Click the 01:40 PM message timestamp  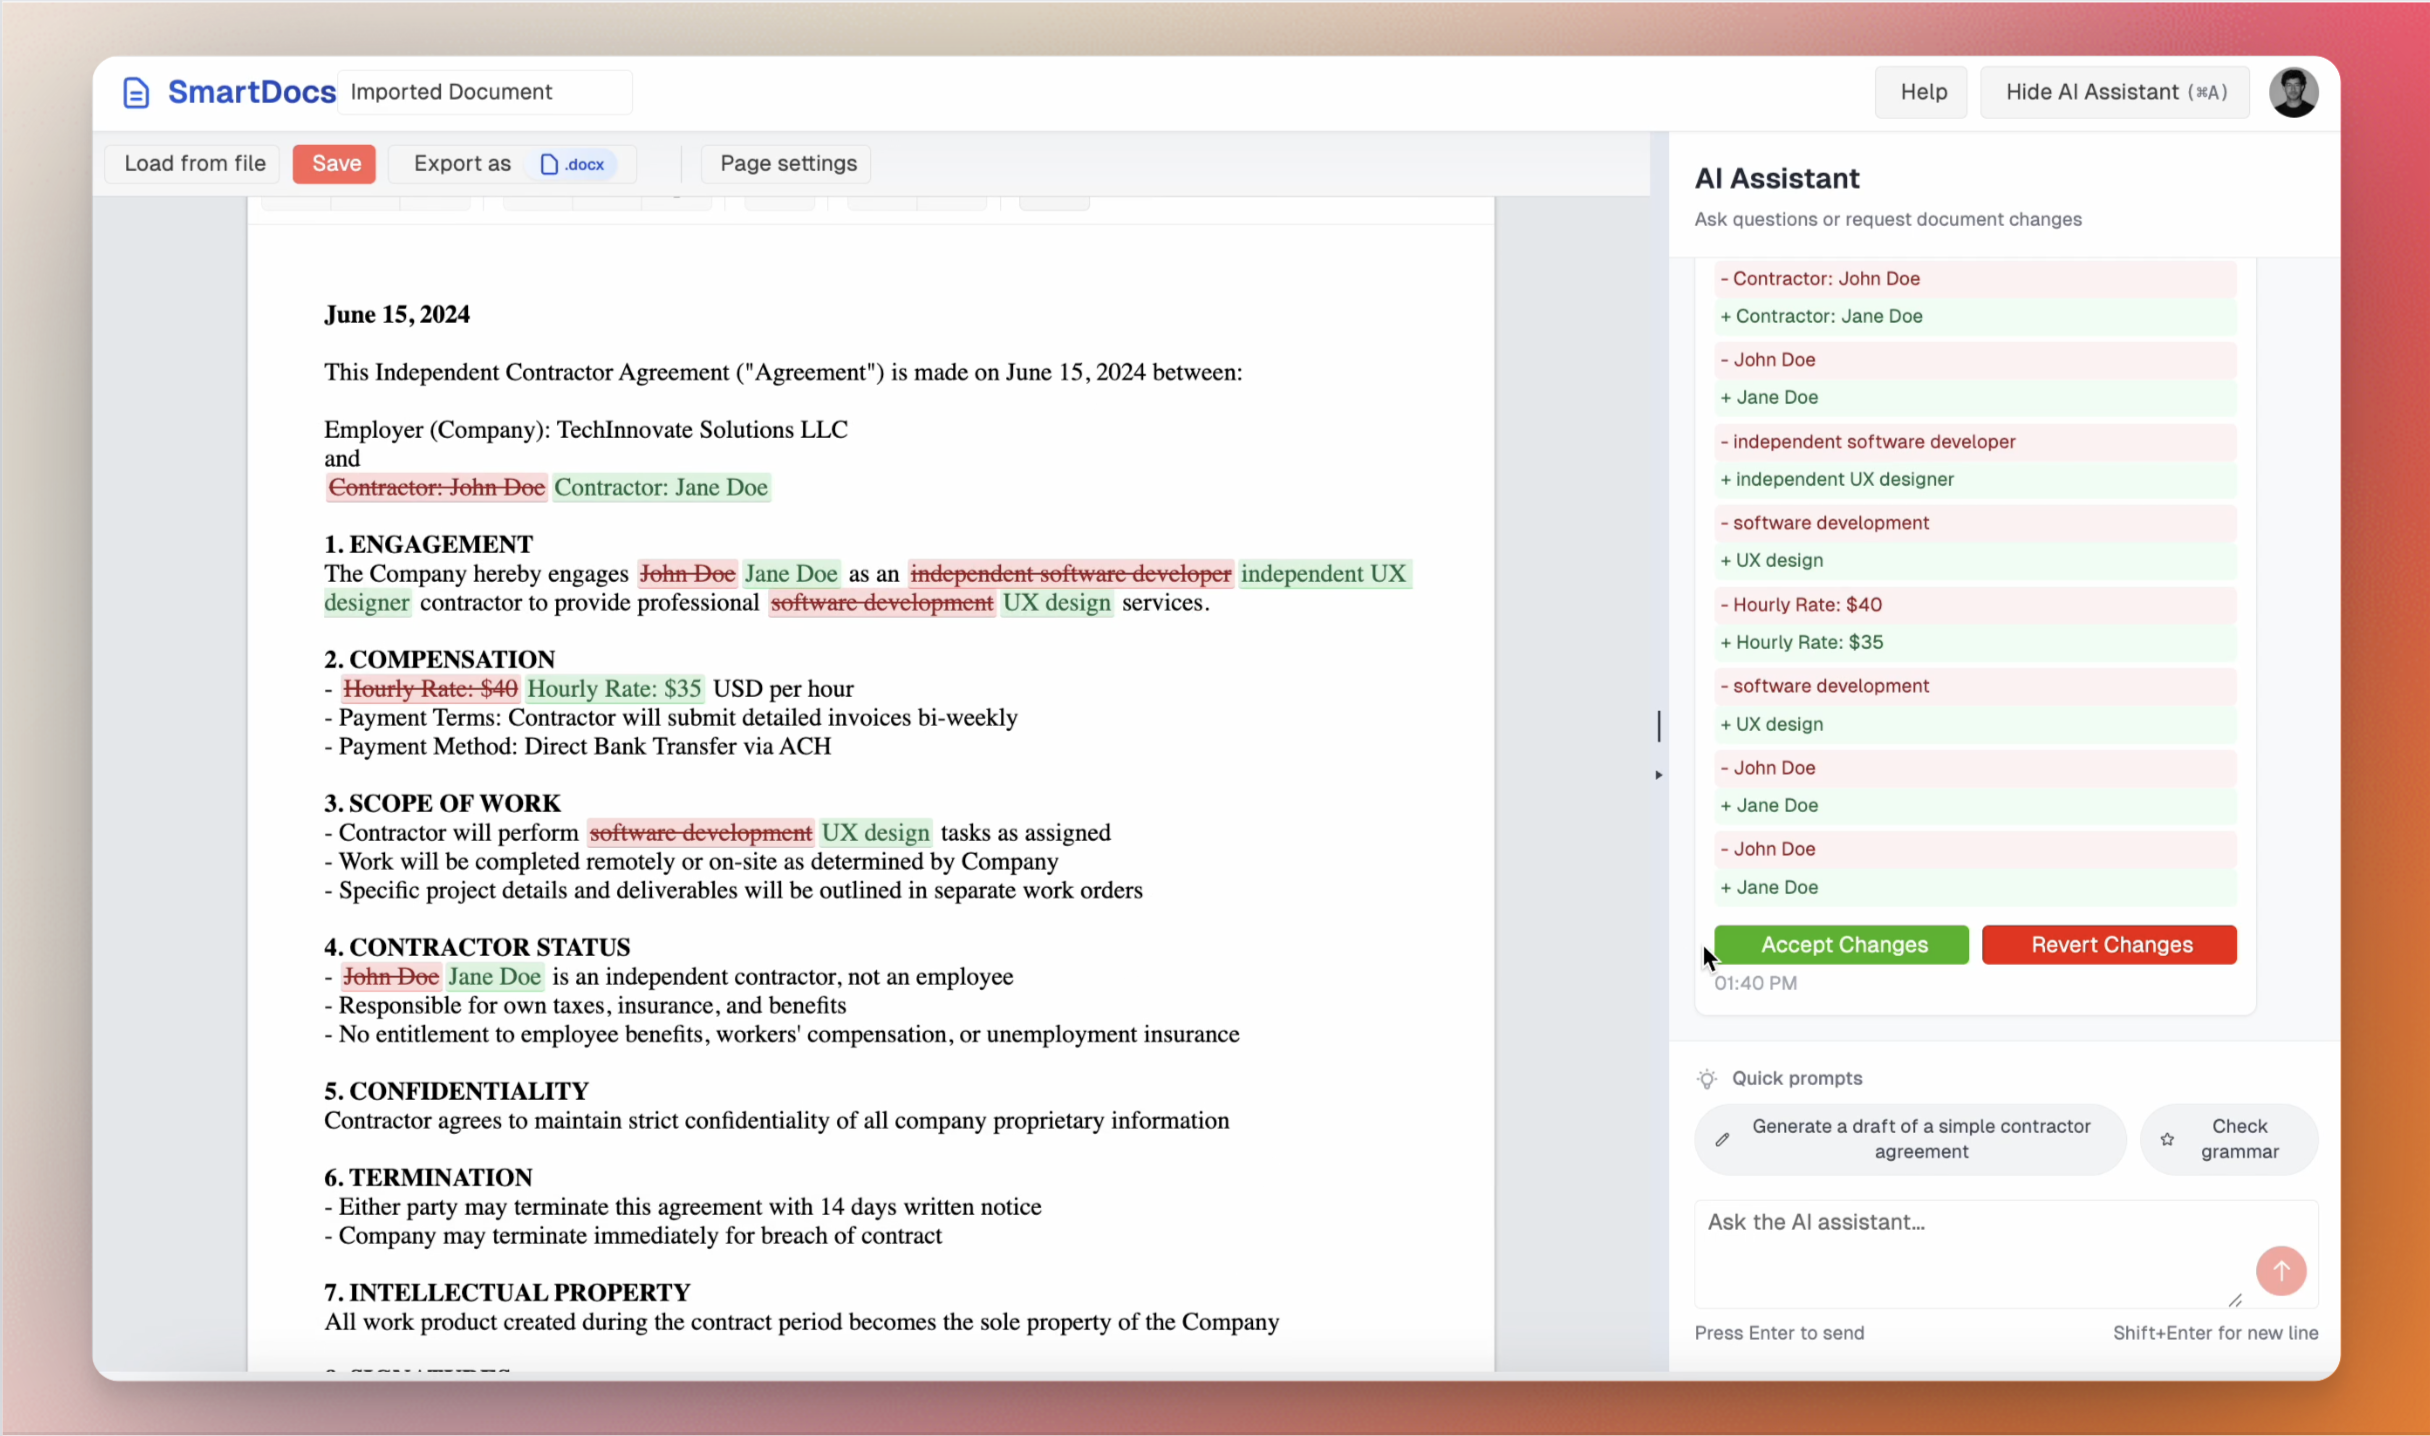[x=1755, y=983]
